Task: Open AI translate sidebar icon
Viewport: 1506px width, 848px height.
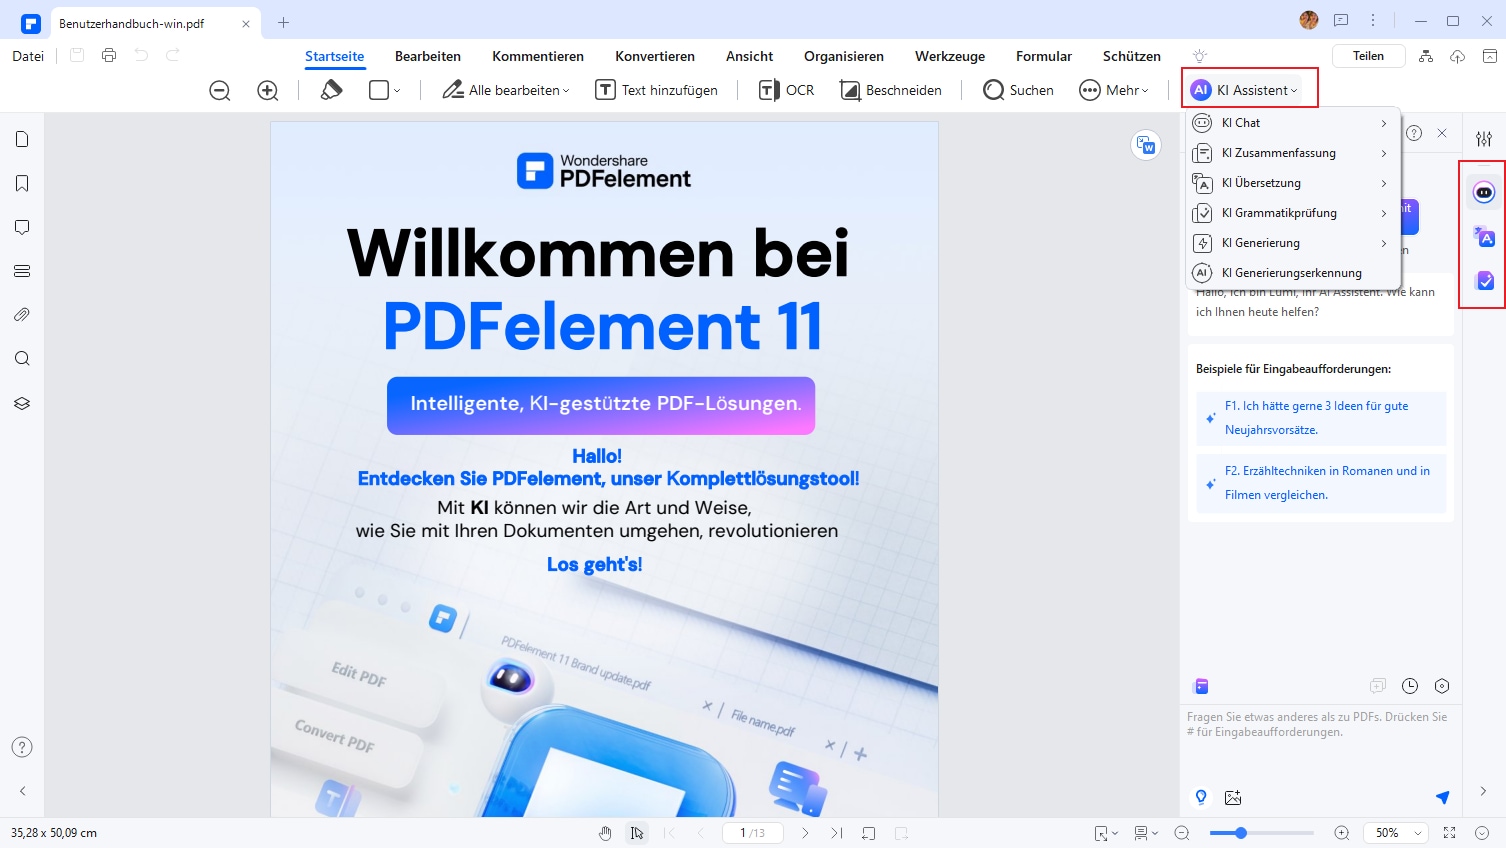Action: [1484, 236]
